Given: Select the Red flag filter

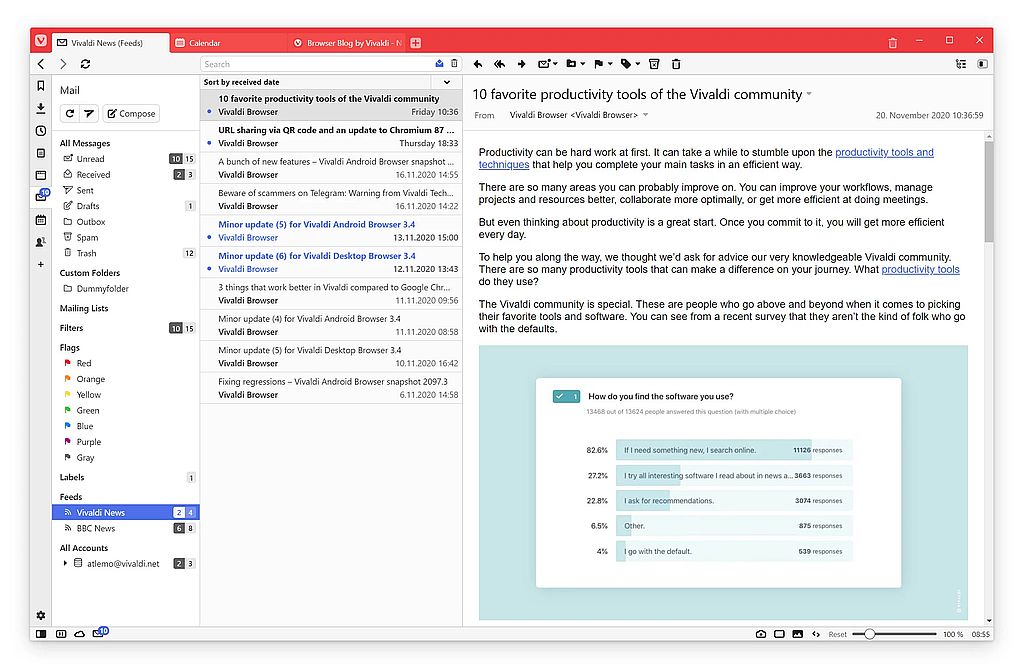Looking at the screenshot, I should point(125,363).
